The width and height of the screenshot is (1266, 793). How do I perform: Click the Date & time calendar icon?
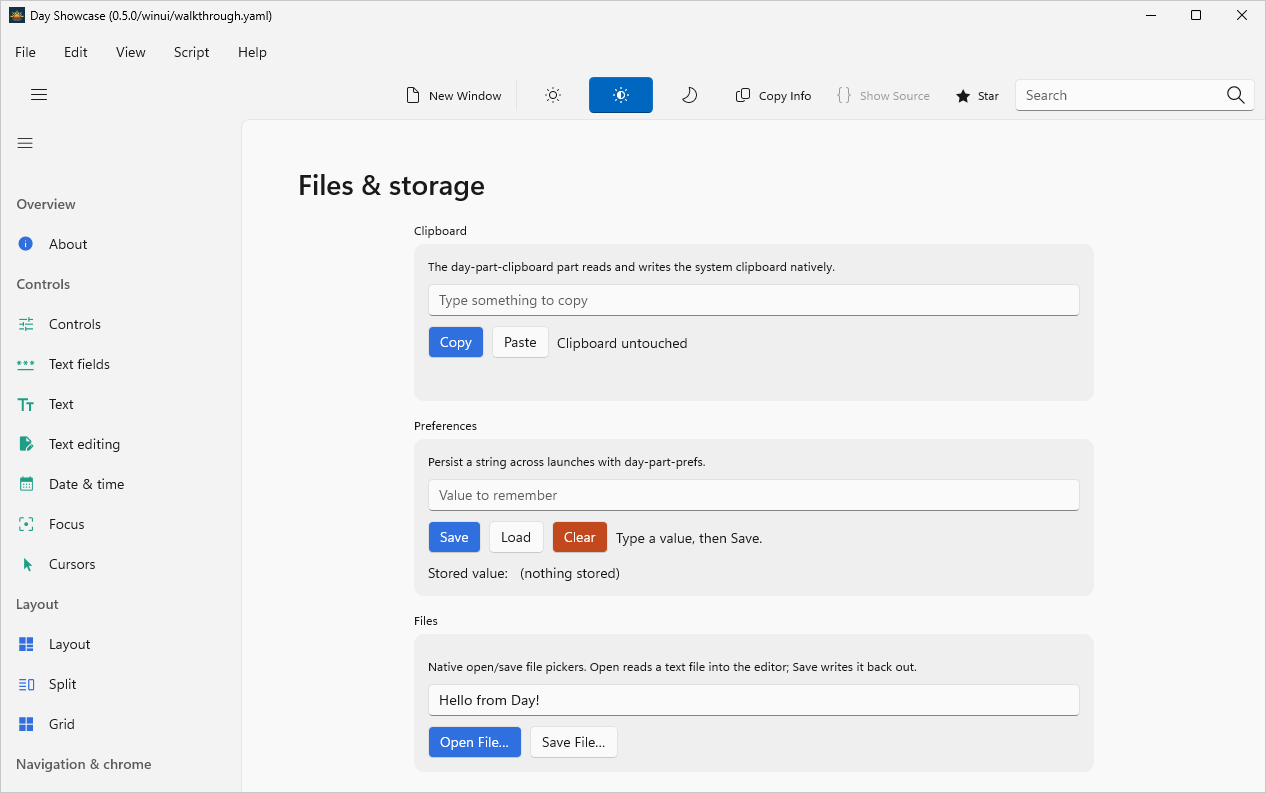click(26, 484)
